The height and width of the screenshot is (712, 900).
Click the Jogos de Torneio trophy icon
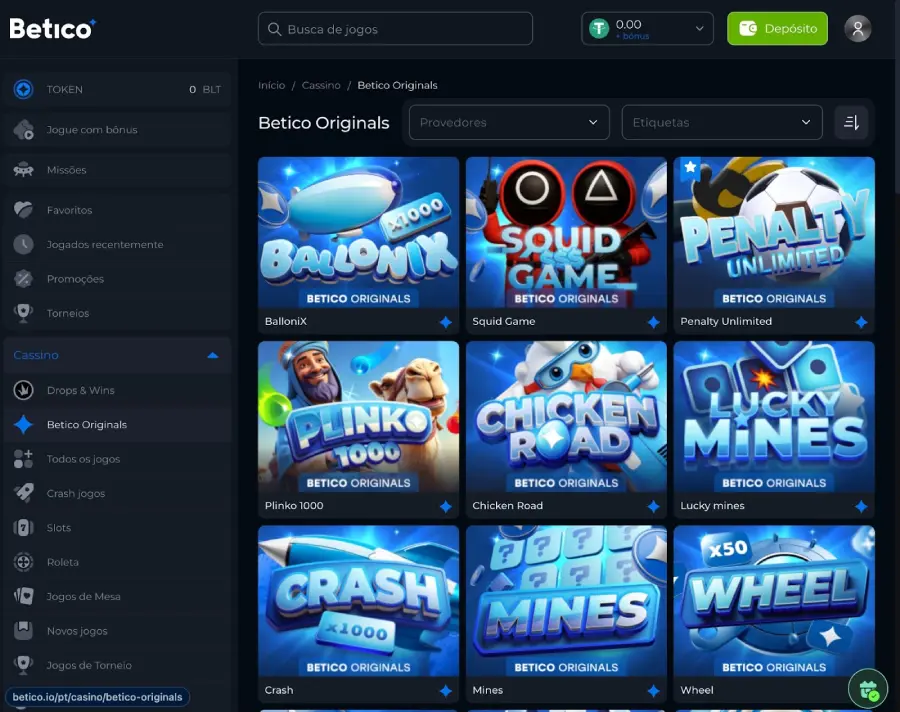point(24,665)
